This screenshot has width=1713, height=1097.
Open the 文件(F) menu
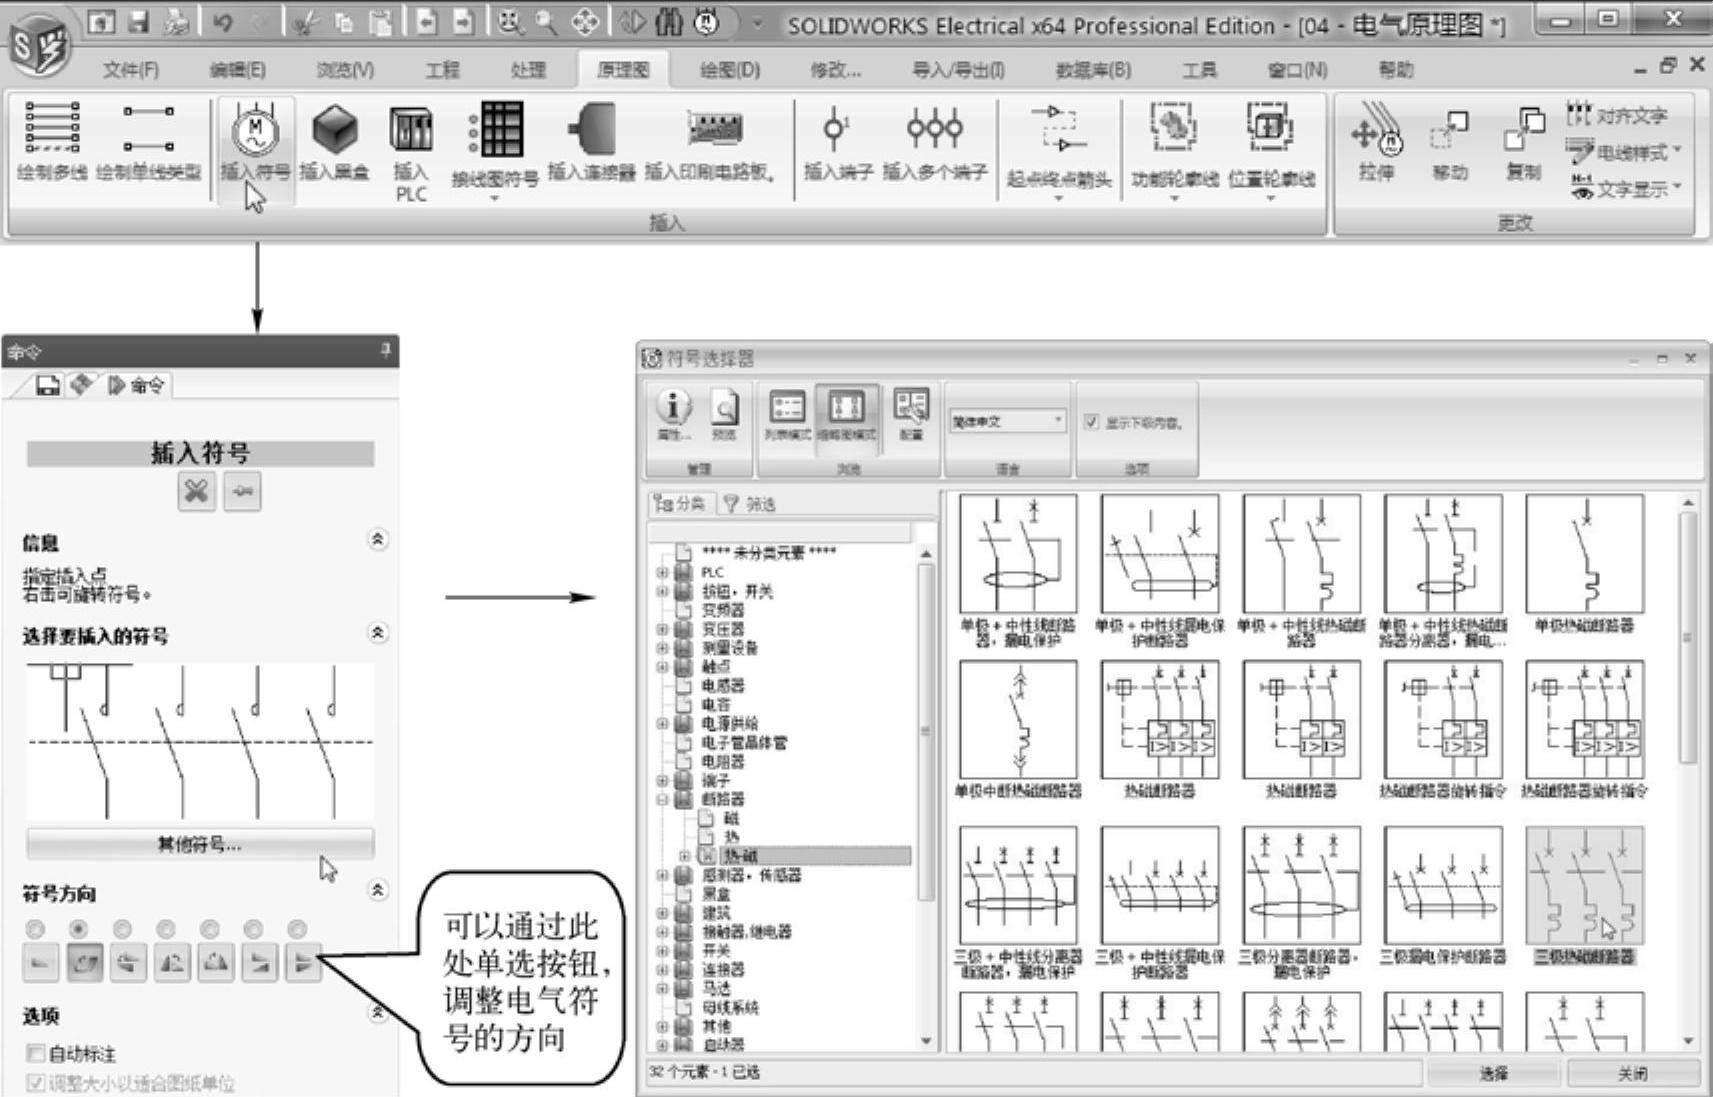tap(131, 69)
